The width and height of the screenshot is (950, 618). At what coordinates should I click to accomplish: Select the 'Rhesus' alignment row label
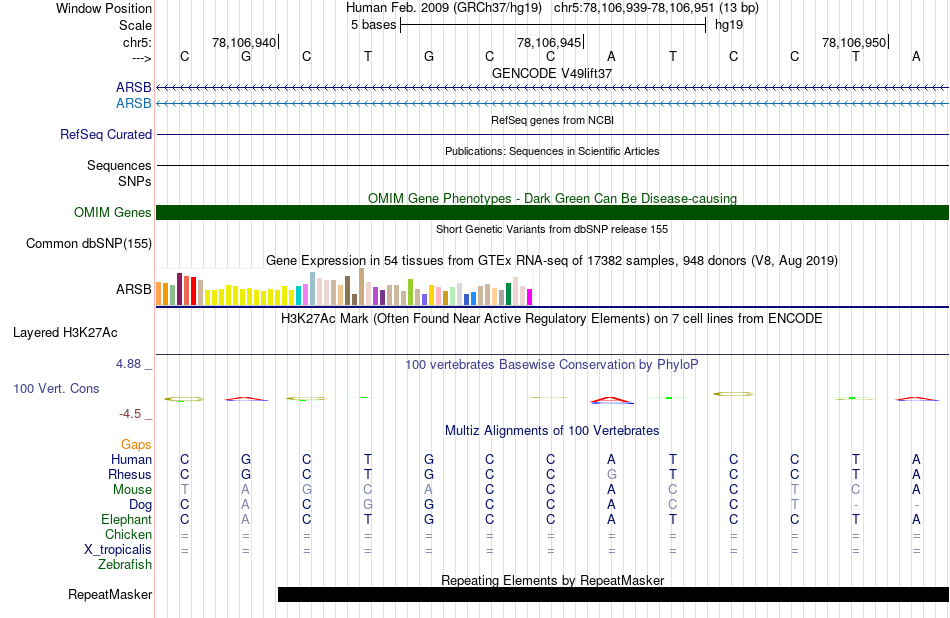tap(130, 474)
